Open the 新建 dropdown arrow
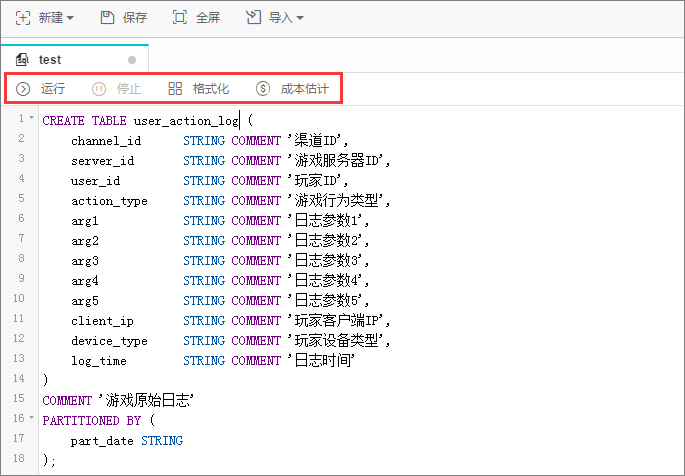Viewport: 685px width, 476px height. click(70, 18)
